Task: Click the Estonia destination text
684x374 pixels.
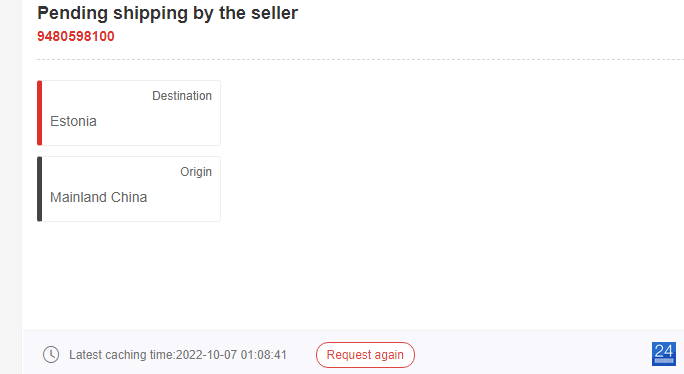Action: click(73, 121)
